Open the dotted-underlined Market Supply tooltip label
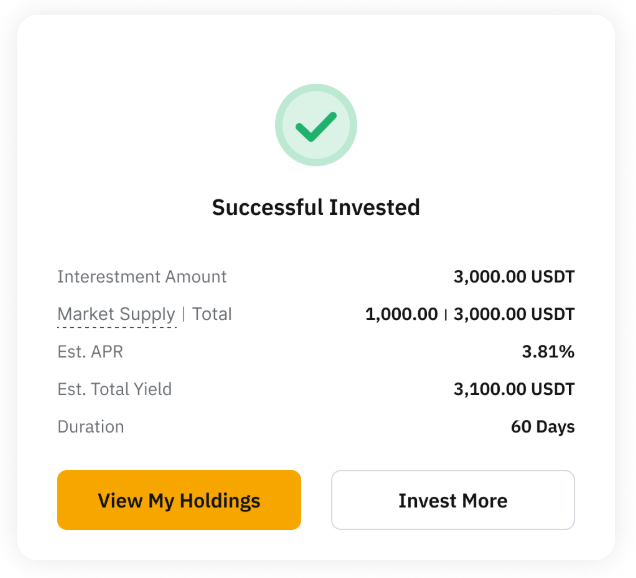 [116, 314]
